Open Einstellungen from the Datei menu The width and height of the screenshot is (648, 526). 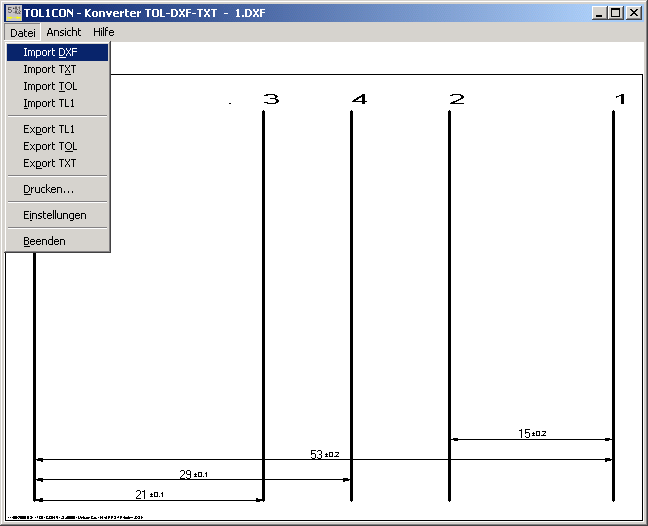55,215
